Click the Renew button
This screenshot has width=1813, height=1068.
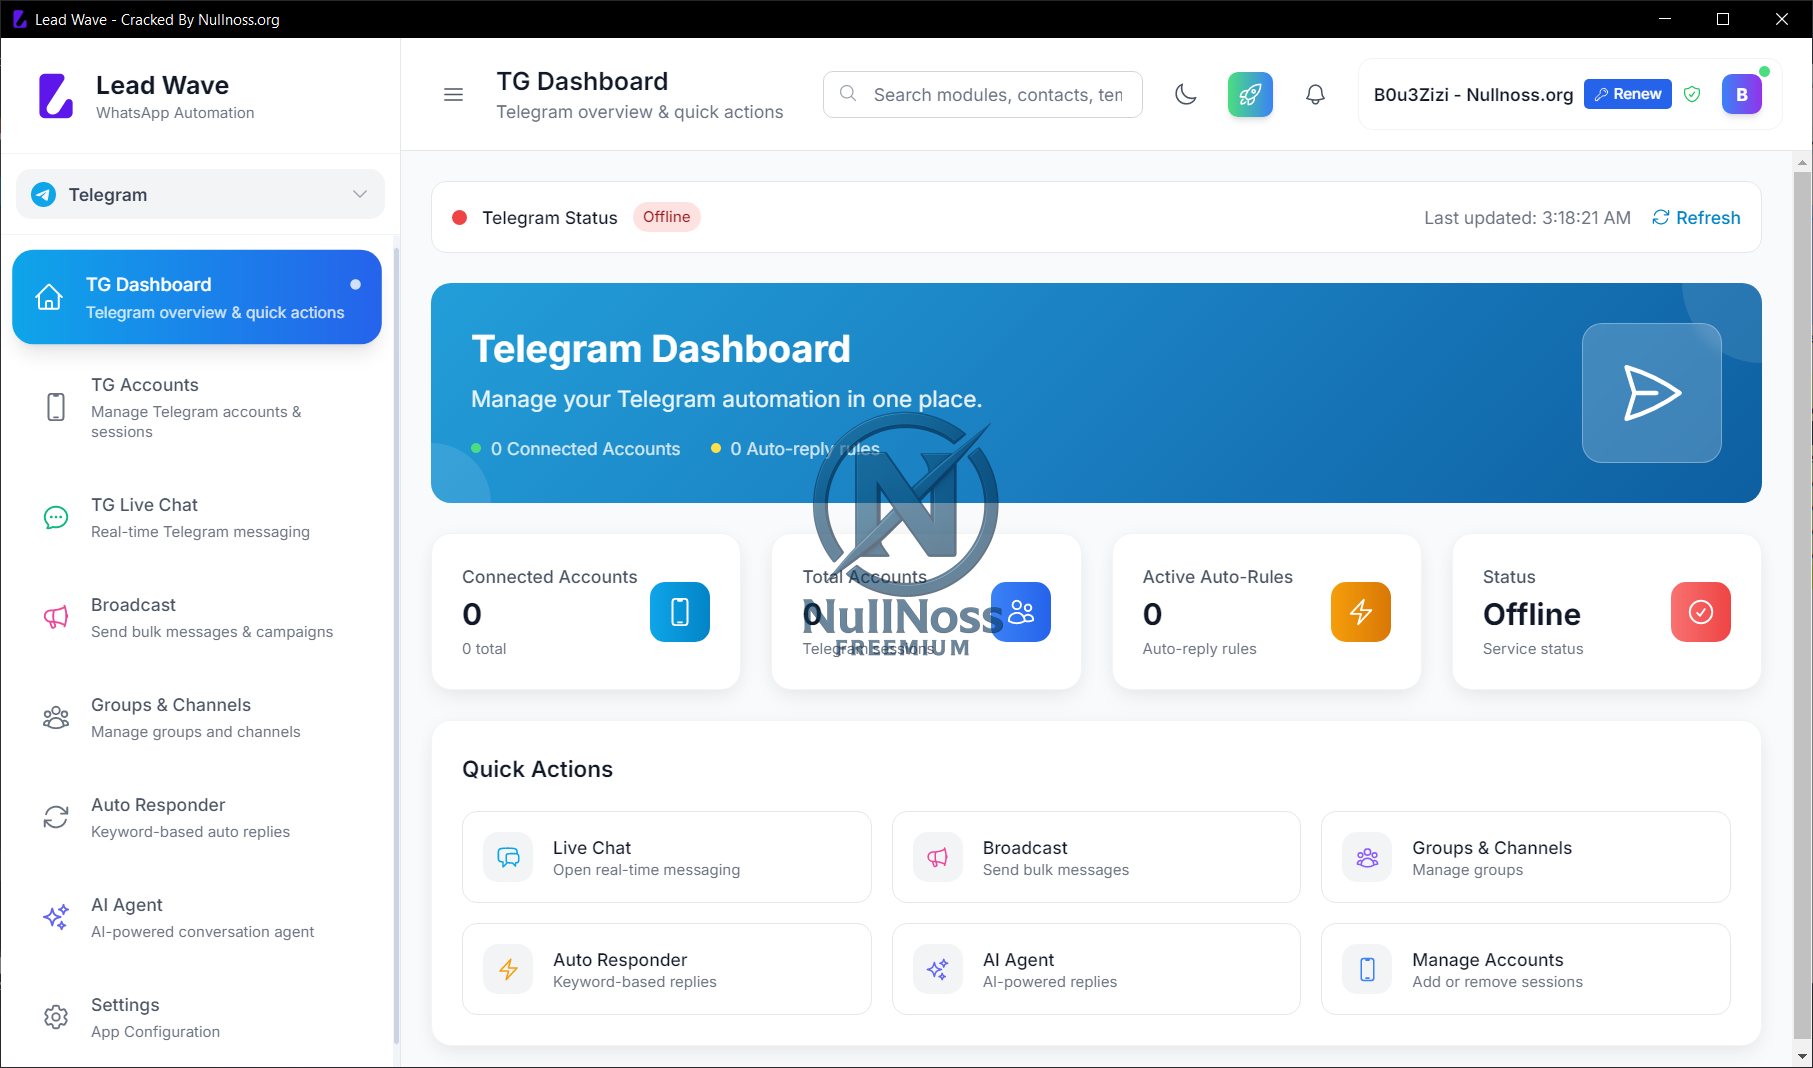click(x=1628, y=94)
